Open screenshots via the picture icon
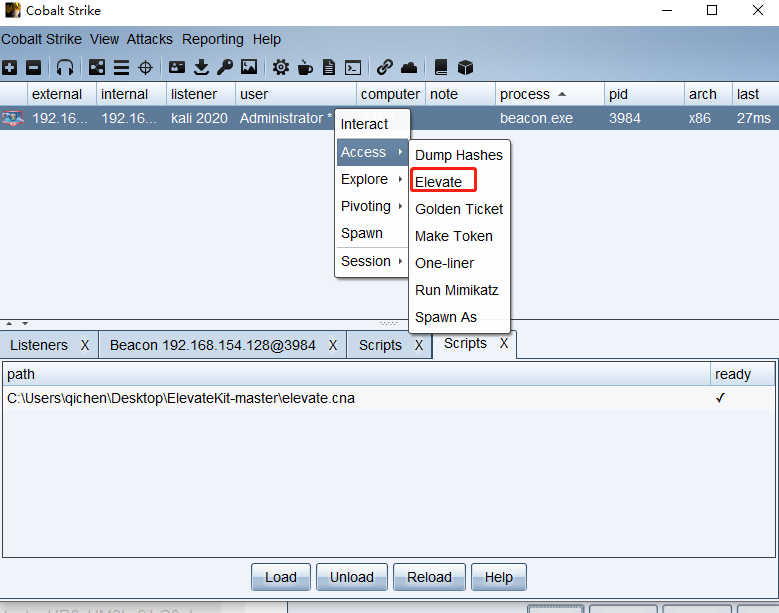This screenshot has width=779, height=613. pyautogui.click(x=249, y=67)
